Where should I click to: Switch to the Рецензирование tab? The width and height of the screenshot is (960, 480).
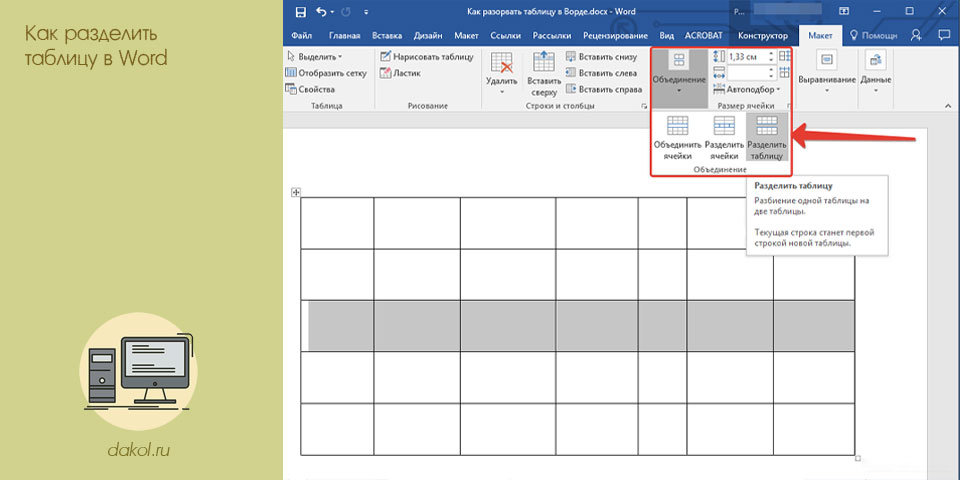click(x=613, y=36)
